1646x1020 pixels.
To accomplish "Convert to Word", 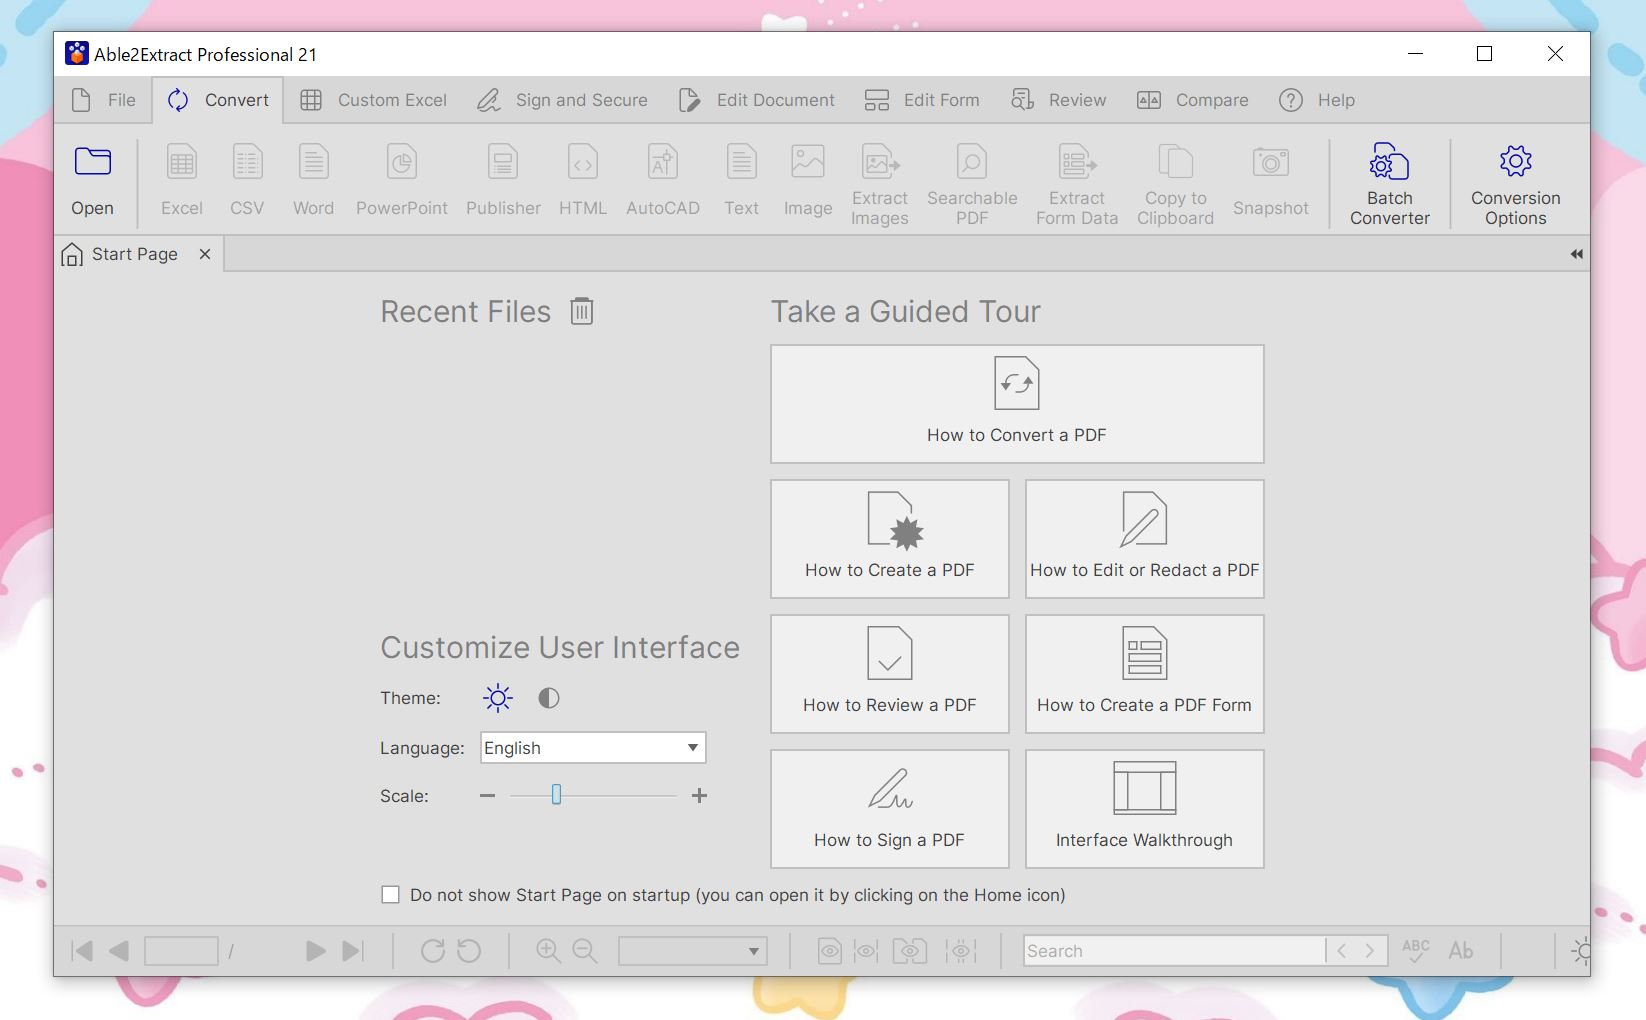I will pyautogui.click(x=313, y=181).
